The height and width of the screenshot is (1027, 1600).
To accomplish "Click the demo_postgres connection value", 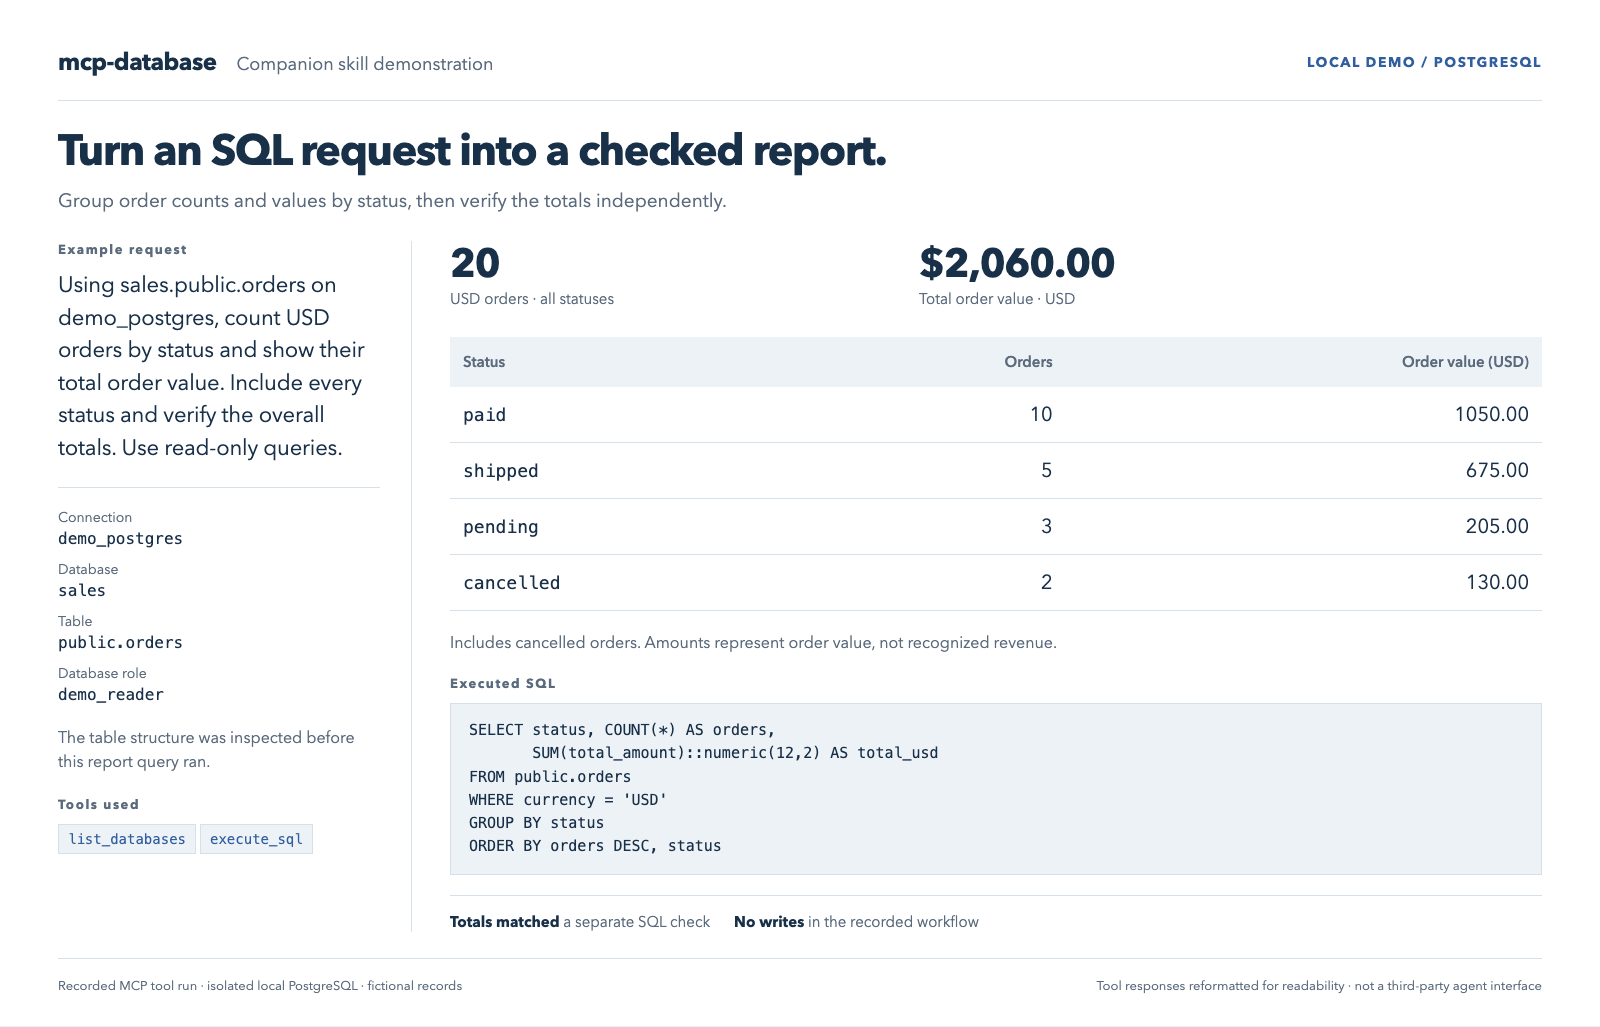I will coord(120,539).
